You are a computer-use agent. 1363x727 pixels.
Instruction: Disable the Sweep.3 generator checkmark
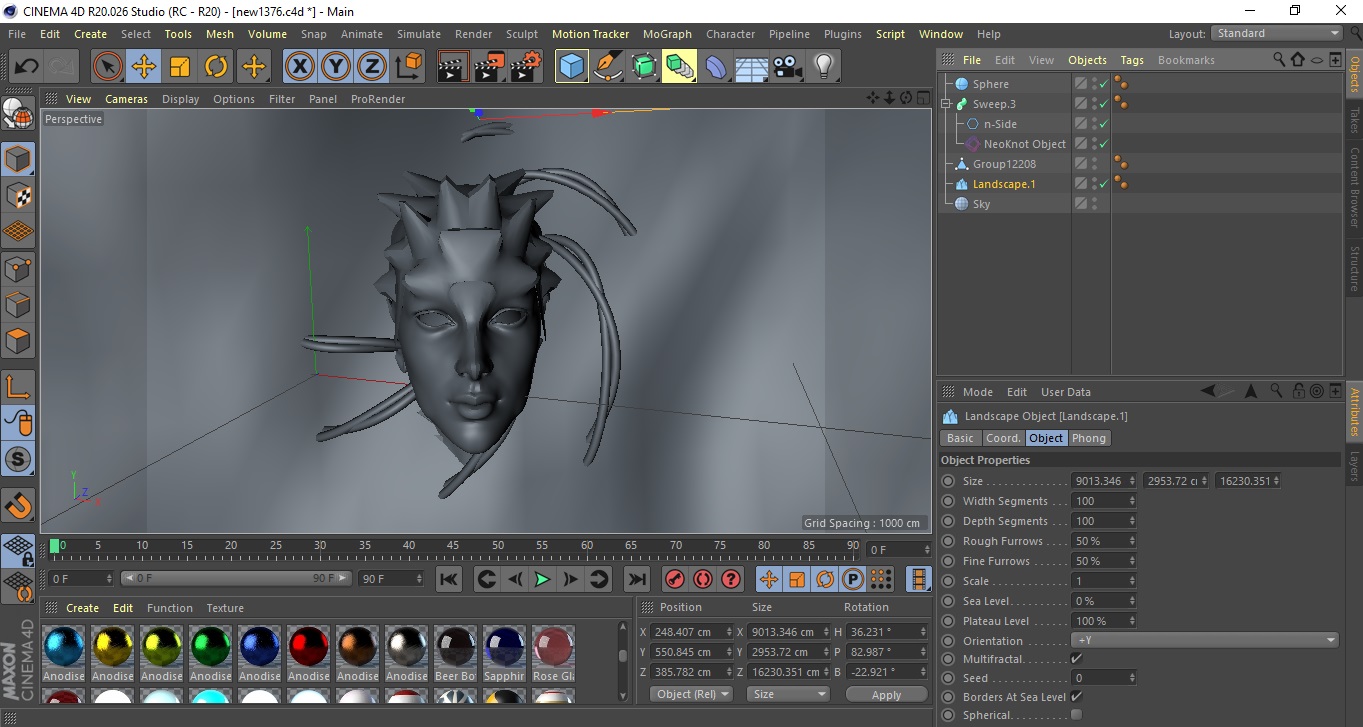coord(1104,104)
